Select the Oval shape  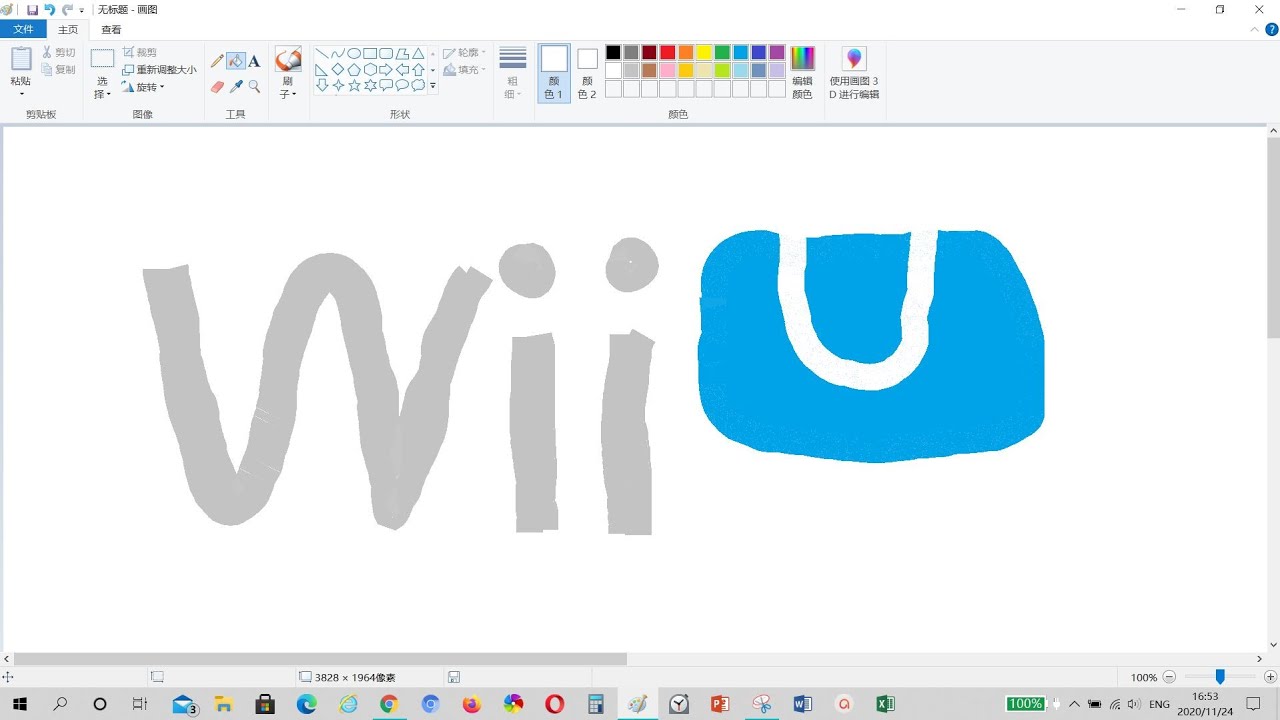coord(354,54)
